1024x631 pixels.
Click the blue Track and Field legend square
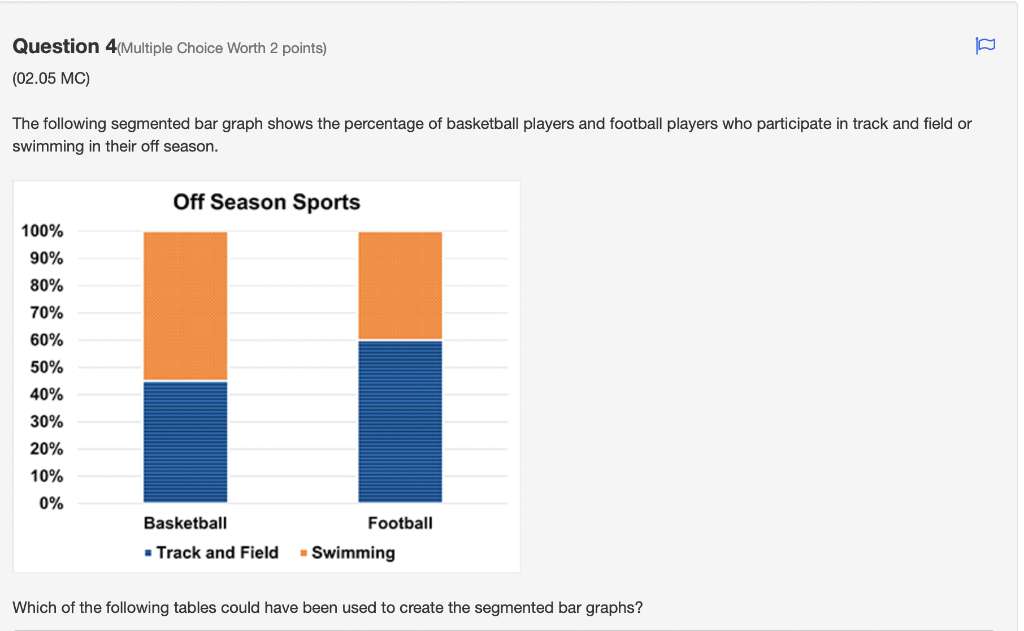coord(148,553)
